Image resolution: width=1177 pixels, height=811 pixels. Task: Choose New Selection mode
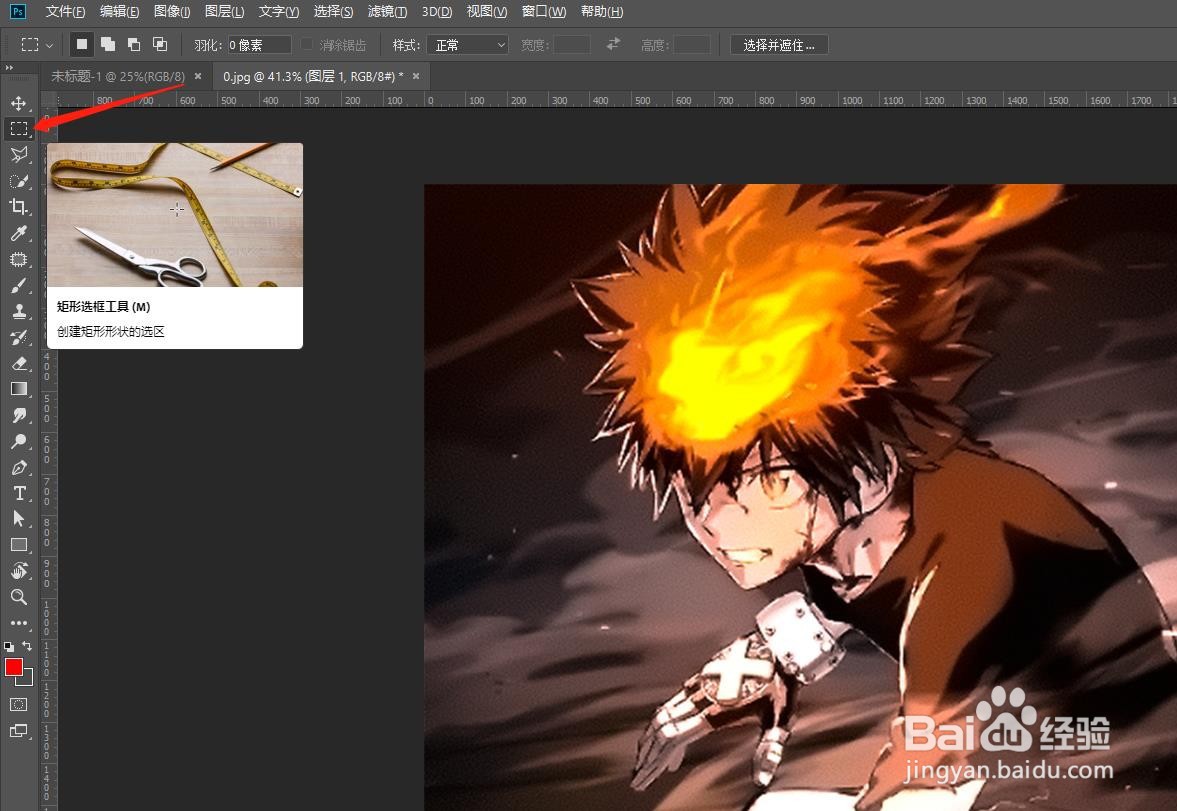(x=82, y=44)
